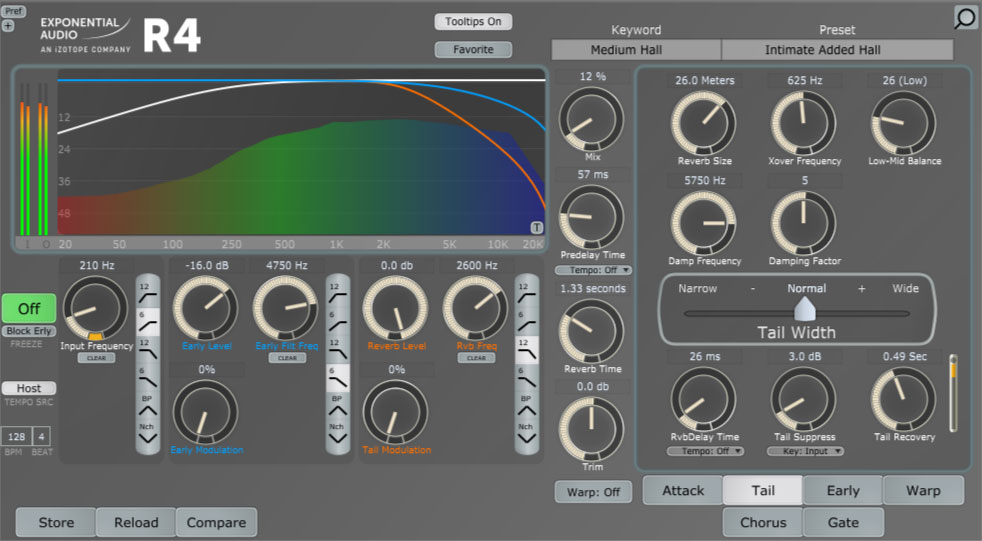Viewport: 982px width, 541px height.
Task: Switch to the Early tab
Action: (x=843, y=490)
